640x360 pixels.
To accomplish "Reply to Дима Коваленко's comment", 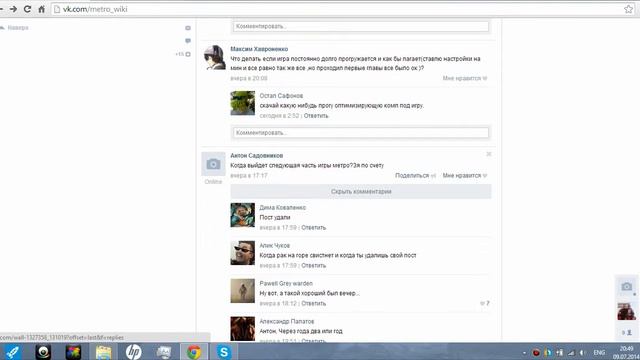I will point(313,227).
